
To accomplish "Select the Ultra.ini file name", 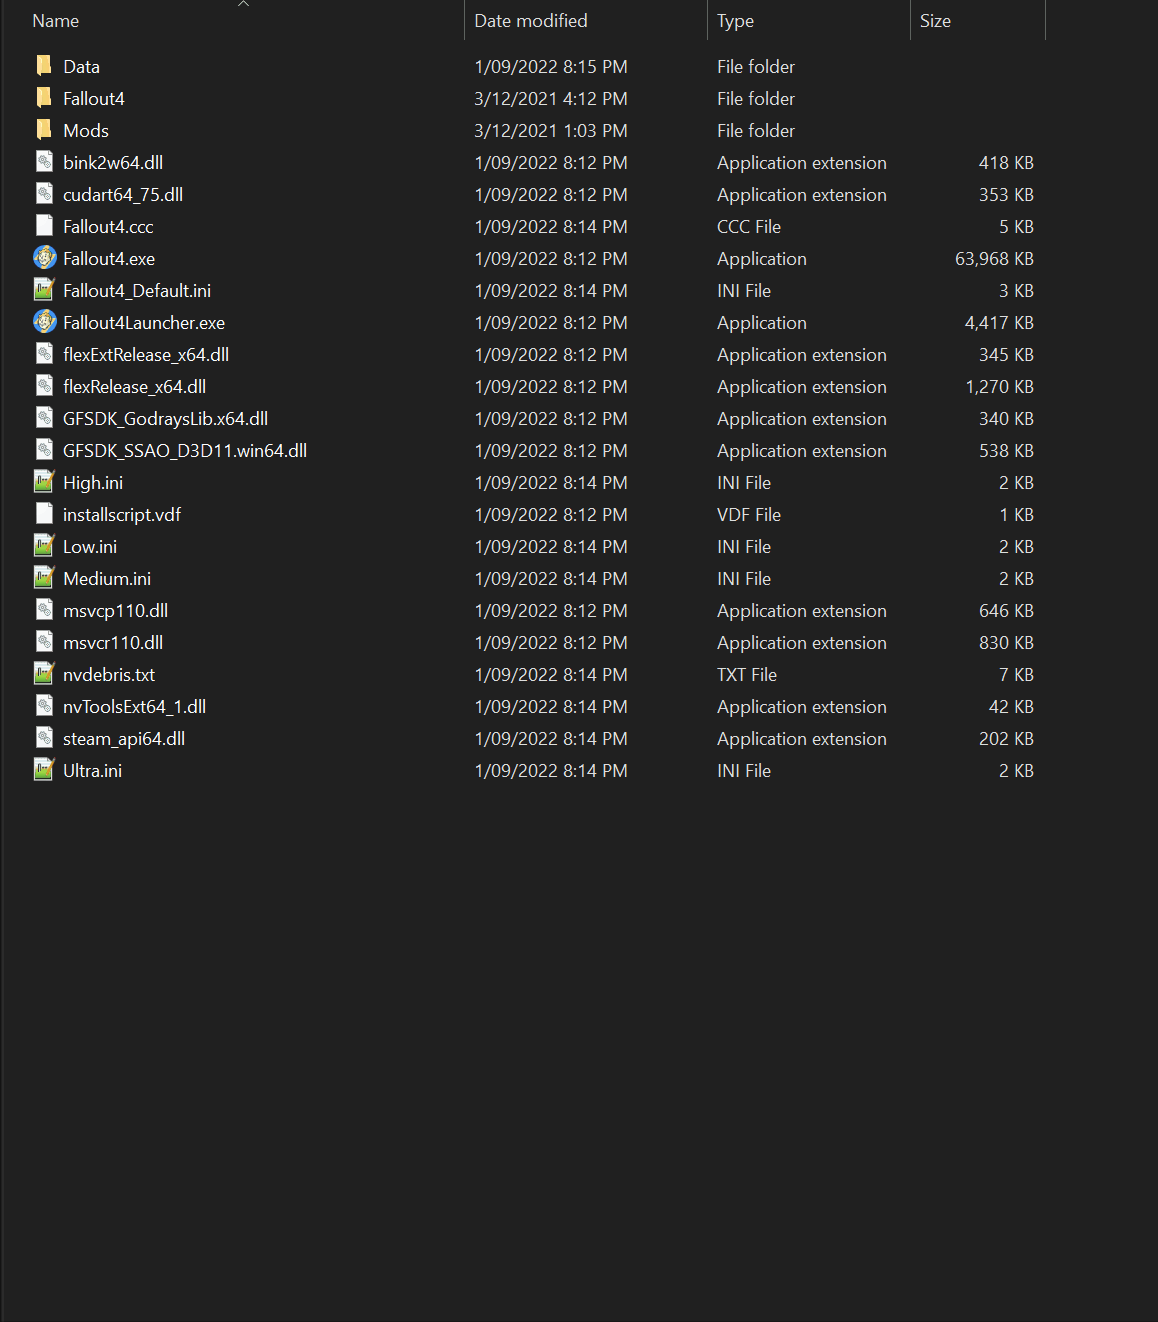I will pos(92,771).
